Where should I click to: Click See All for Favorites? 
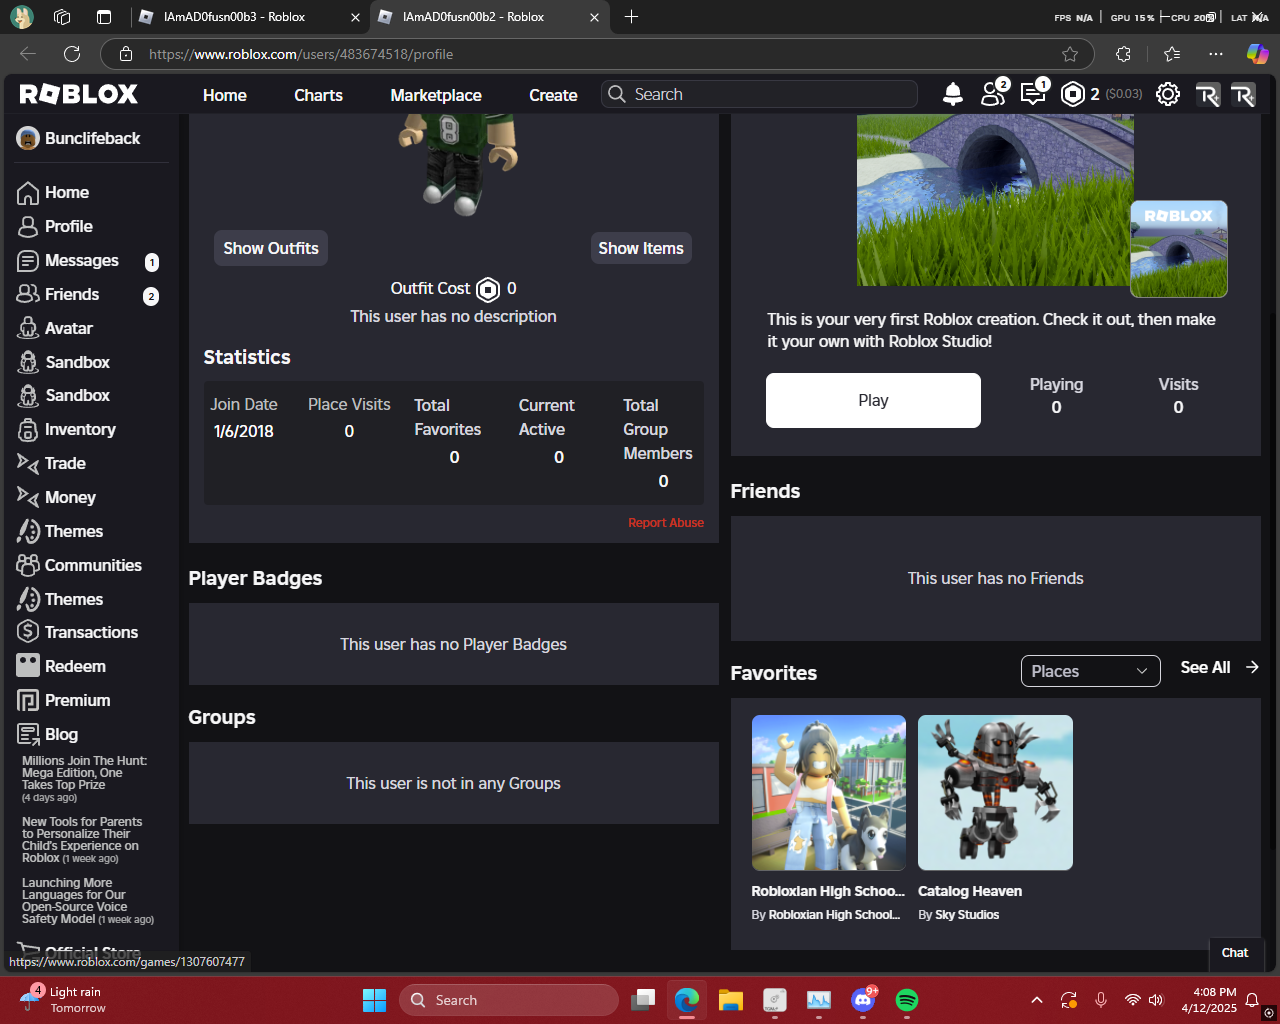point(1219,667)
